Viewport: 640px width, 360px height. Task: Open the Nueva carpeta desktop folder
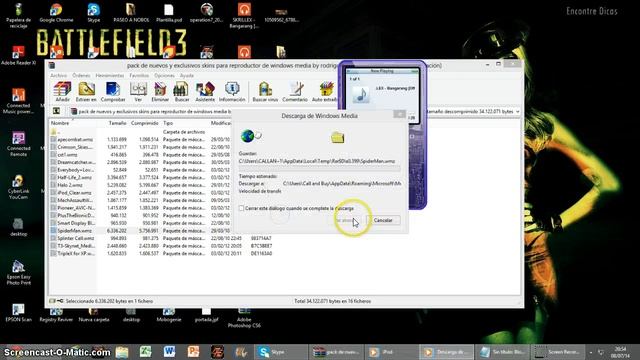click(x=93, y=316)
